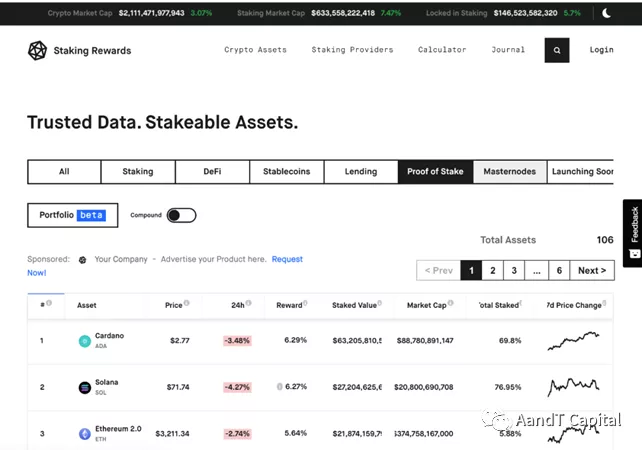Go to pagination page 2
The height and width of the screenshot is (450, 642).
[x=493, y=271]
